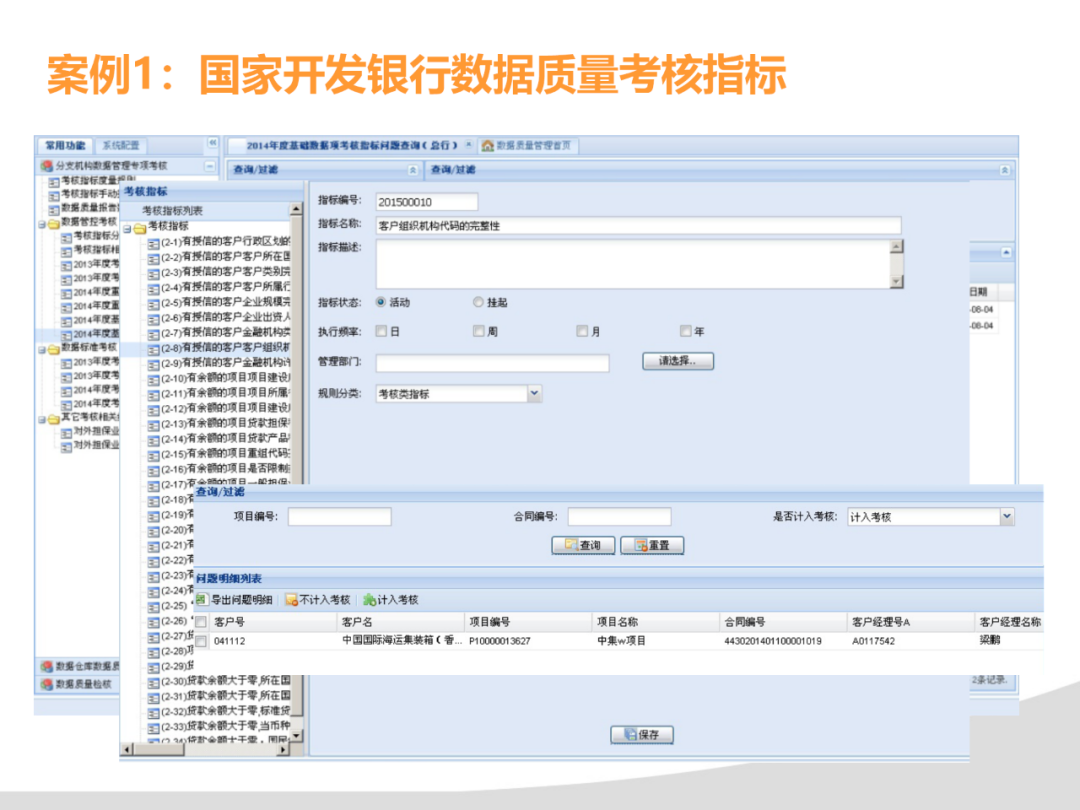Click the 数据质量检核 panel icon
This screenshot has height=810, width=1080.
[47, 684]
